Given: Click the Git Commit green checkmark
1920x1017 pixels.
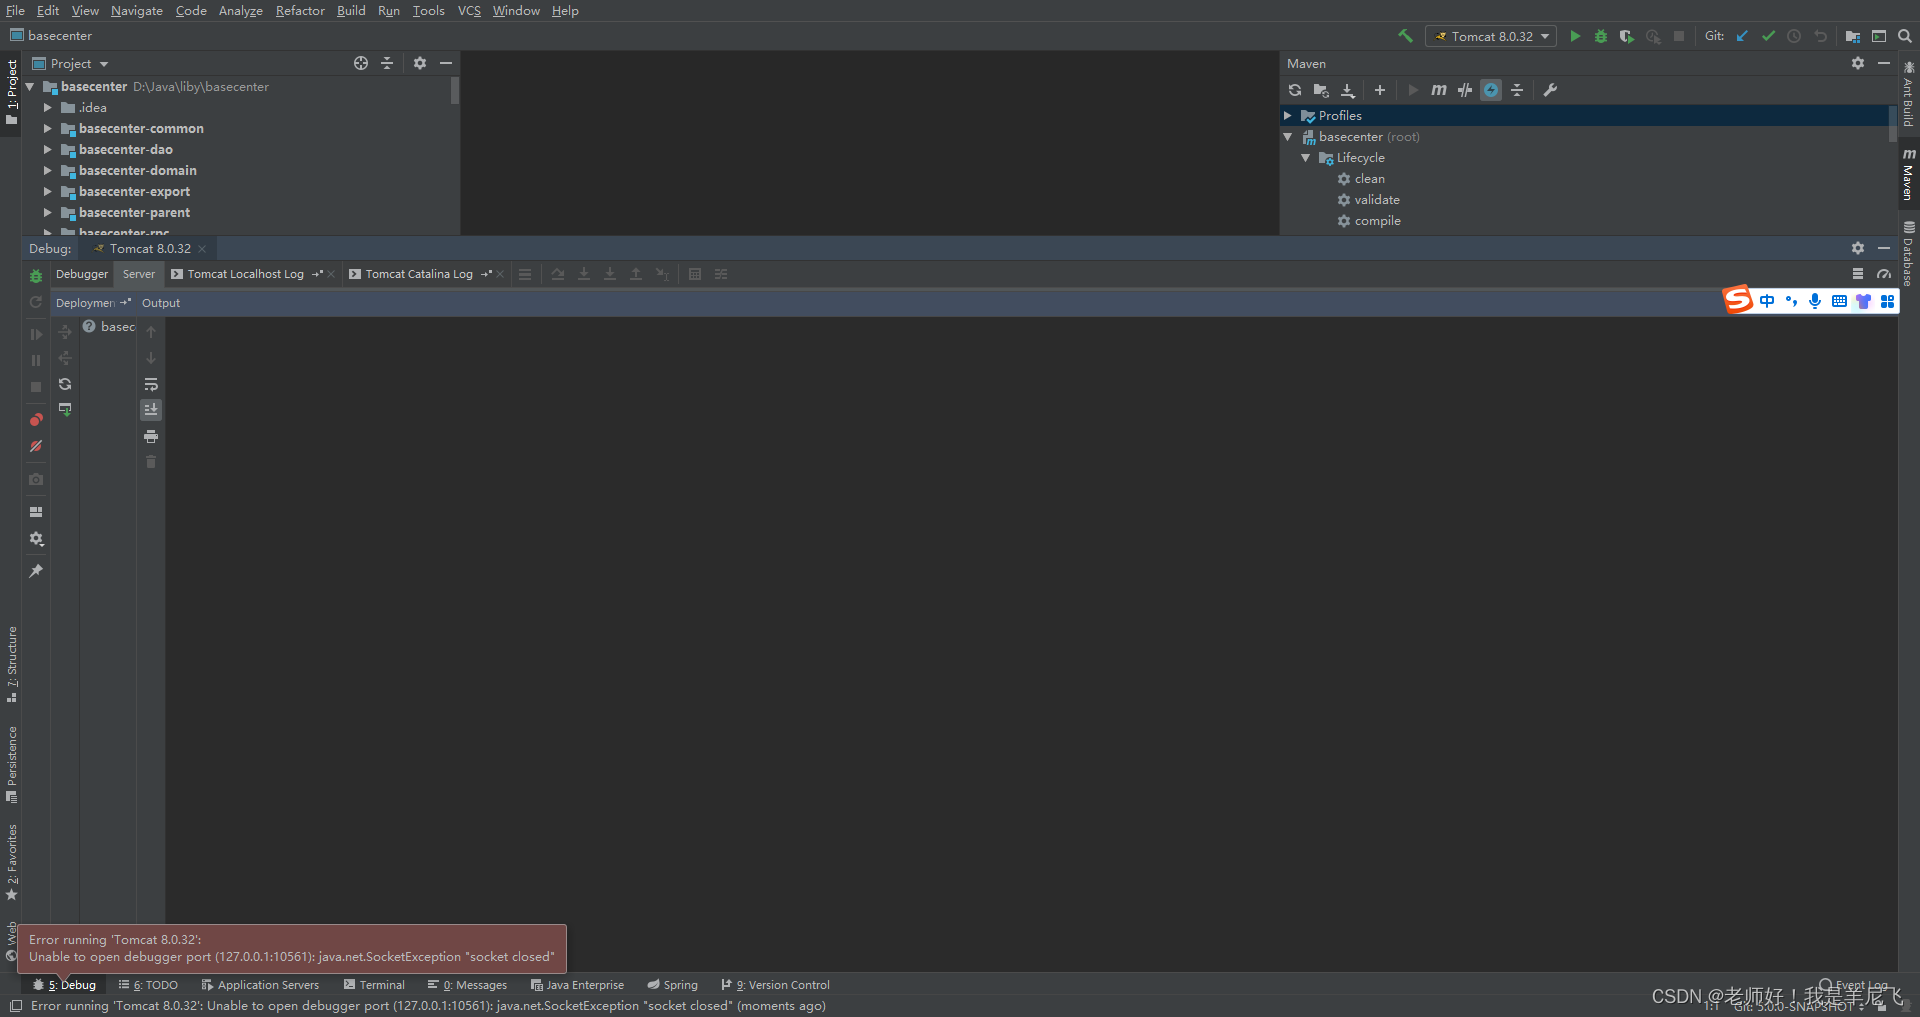Looking at the screenshot, I should 1768,36.
